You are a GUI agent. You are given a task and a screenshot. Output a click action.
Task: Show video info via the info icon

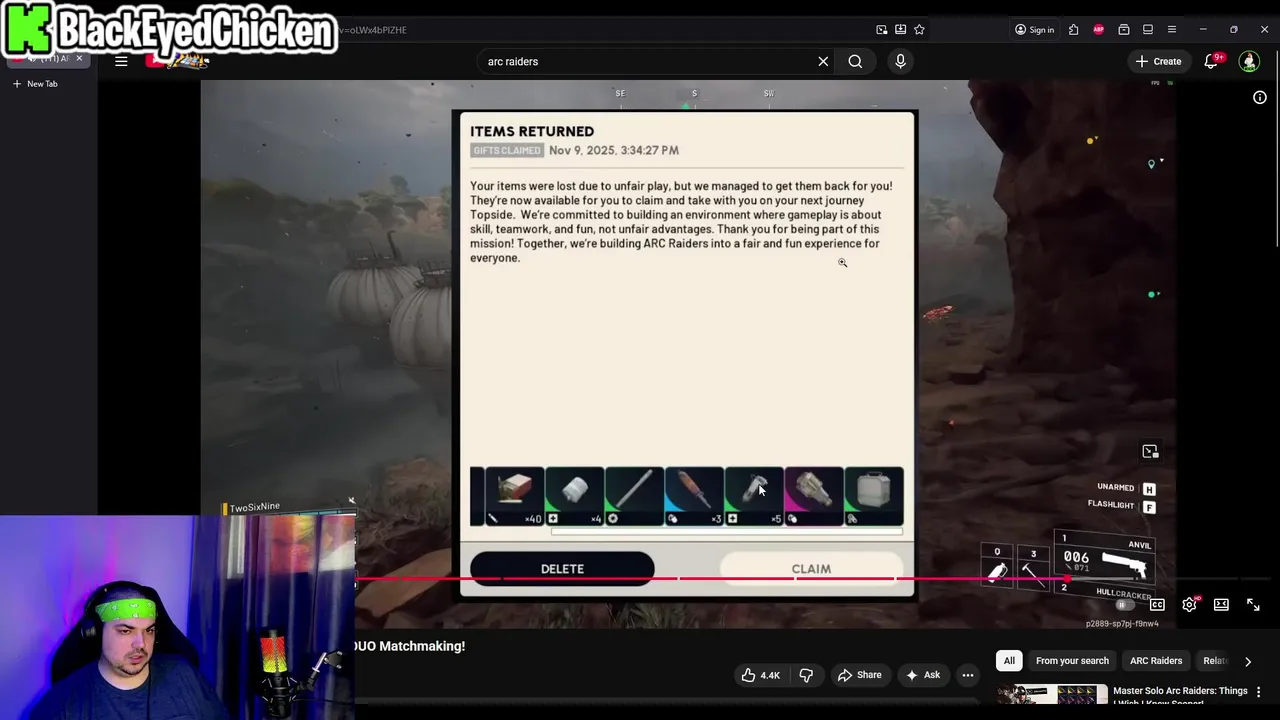1260,97
